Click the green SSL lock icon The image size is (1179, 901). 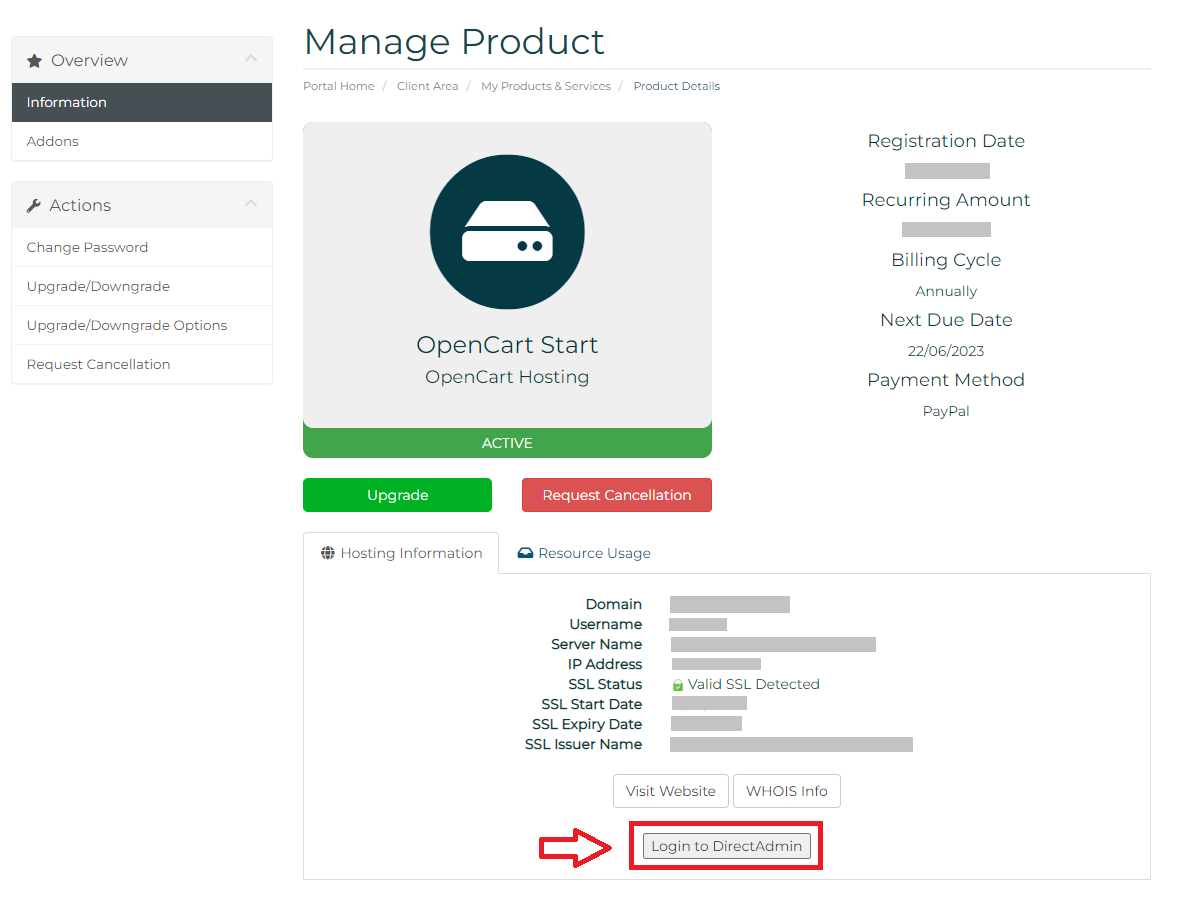(x=677, y=684)
